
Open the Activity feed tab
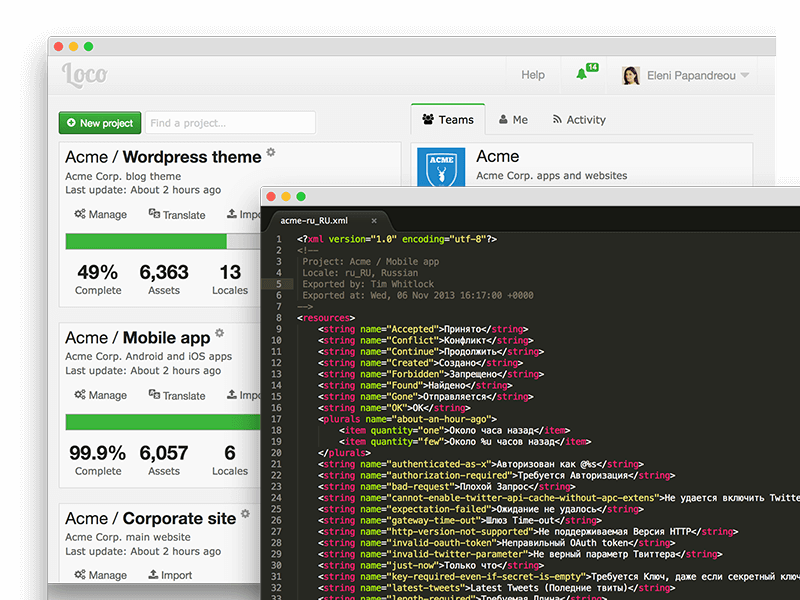[578, 120]
